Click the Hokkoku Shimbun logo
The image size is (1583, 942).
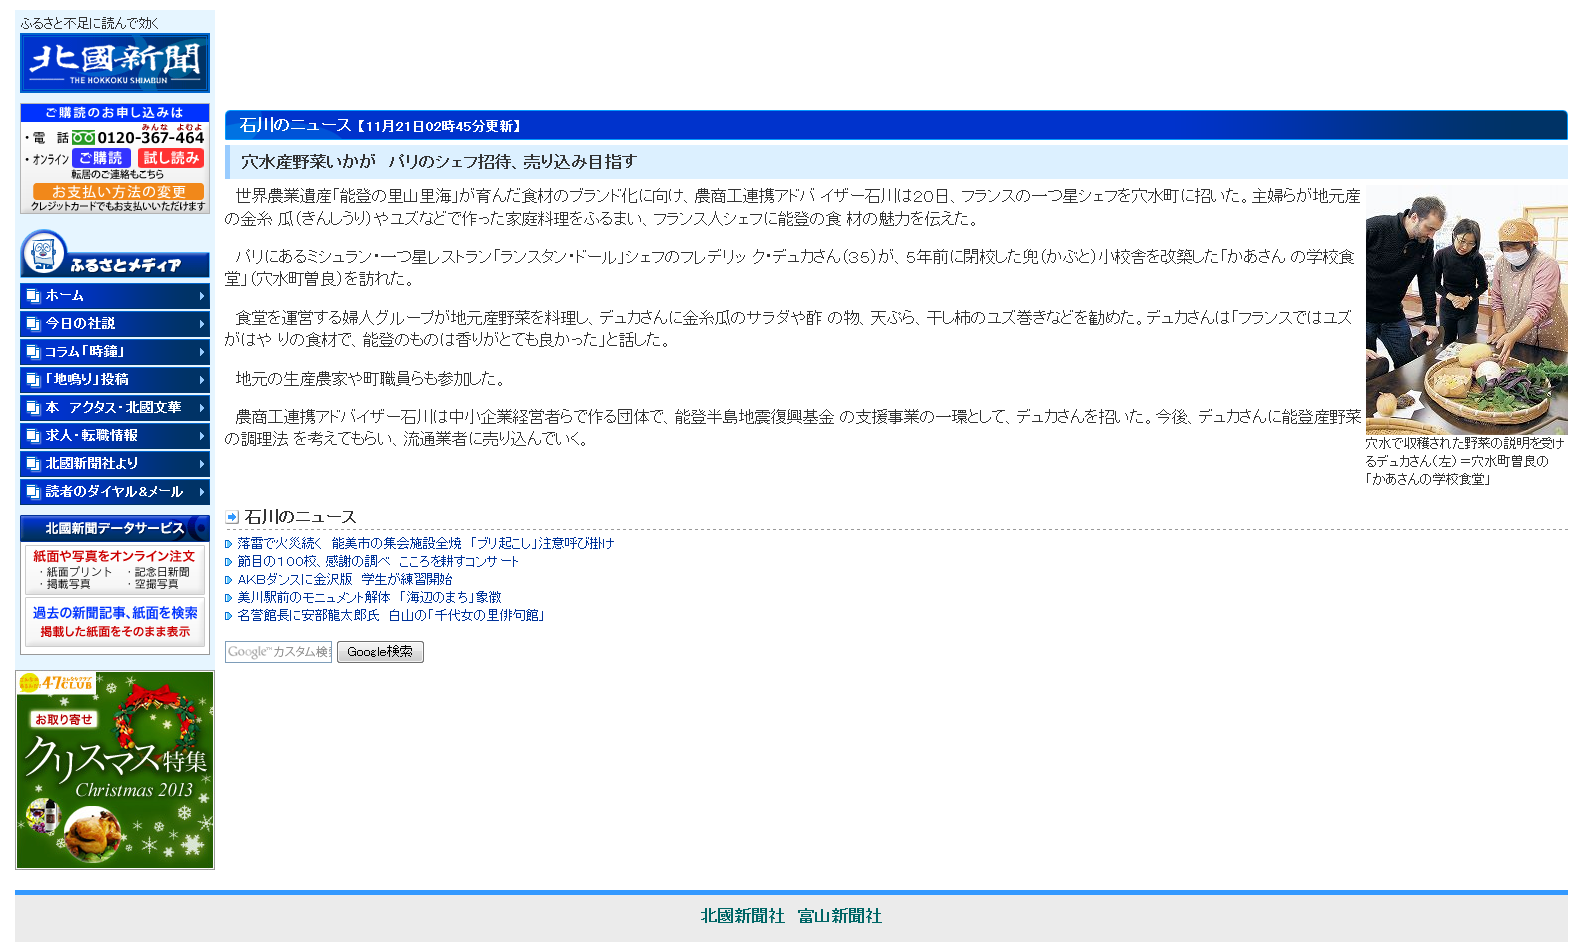(114, 63)
